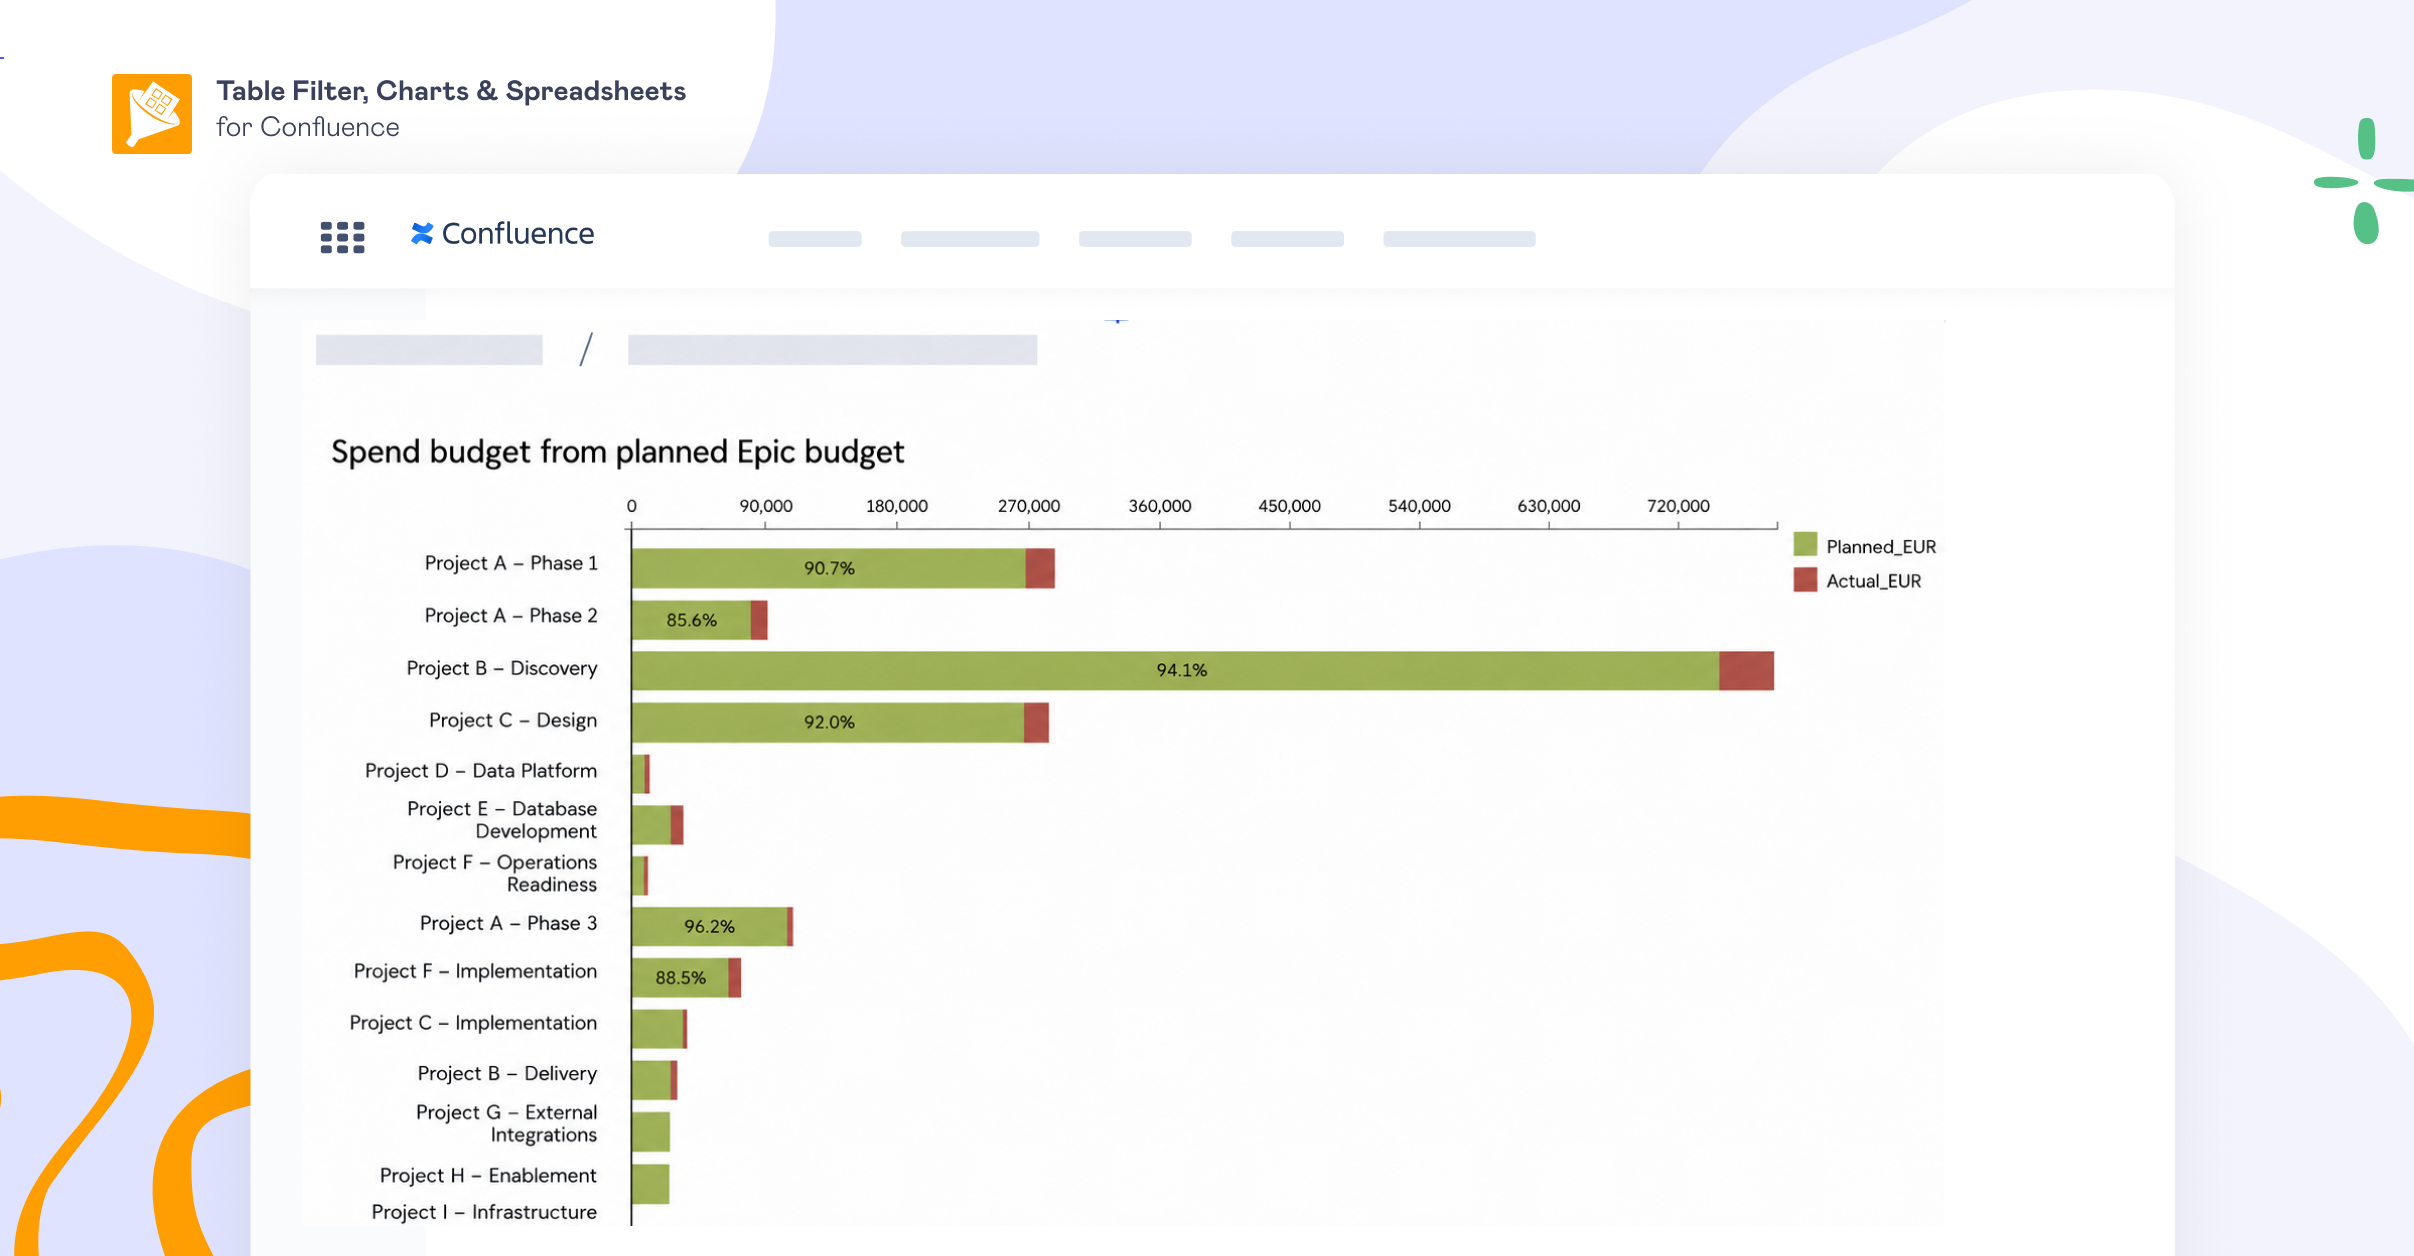Screen dimensions: 2414x1256
Task: Select the 'Project B – Discovery' label
Action: 502,668
